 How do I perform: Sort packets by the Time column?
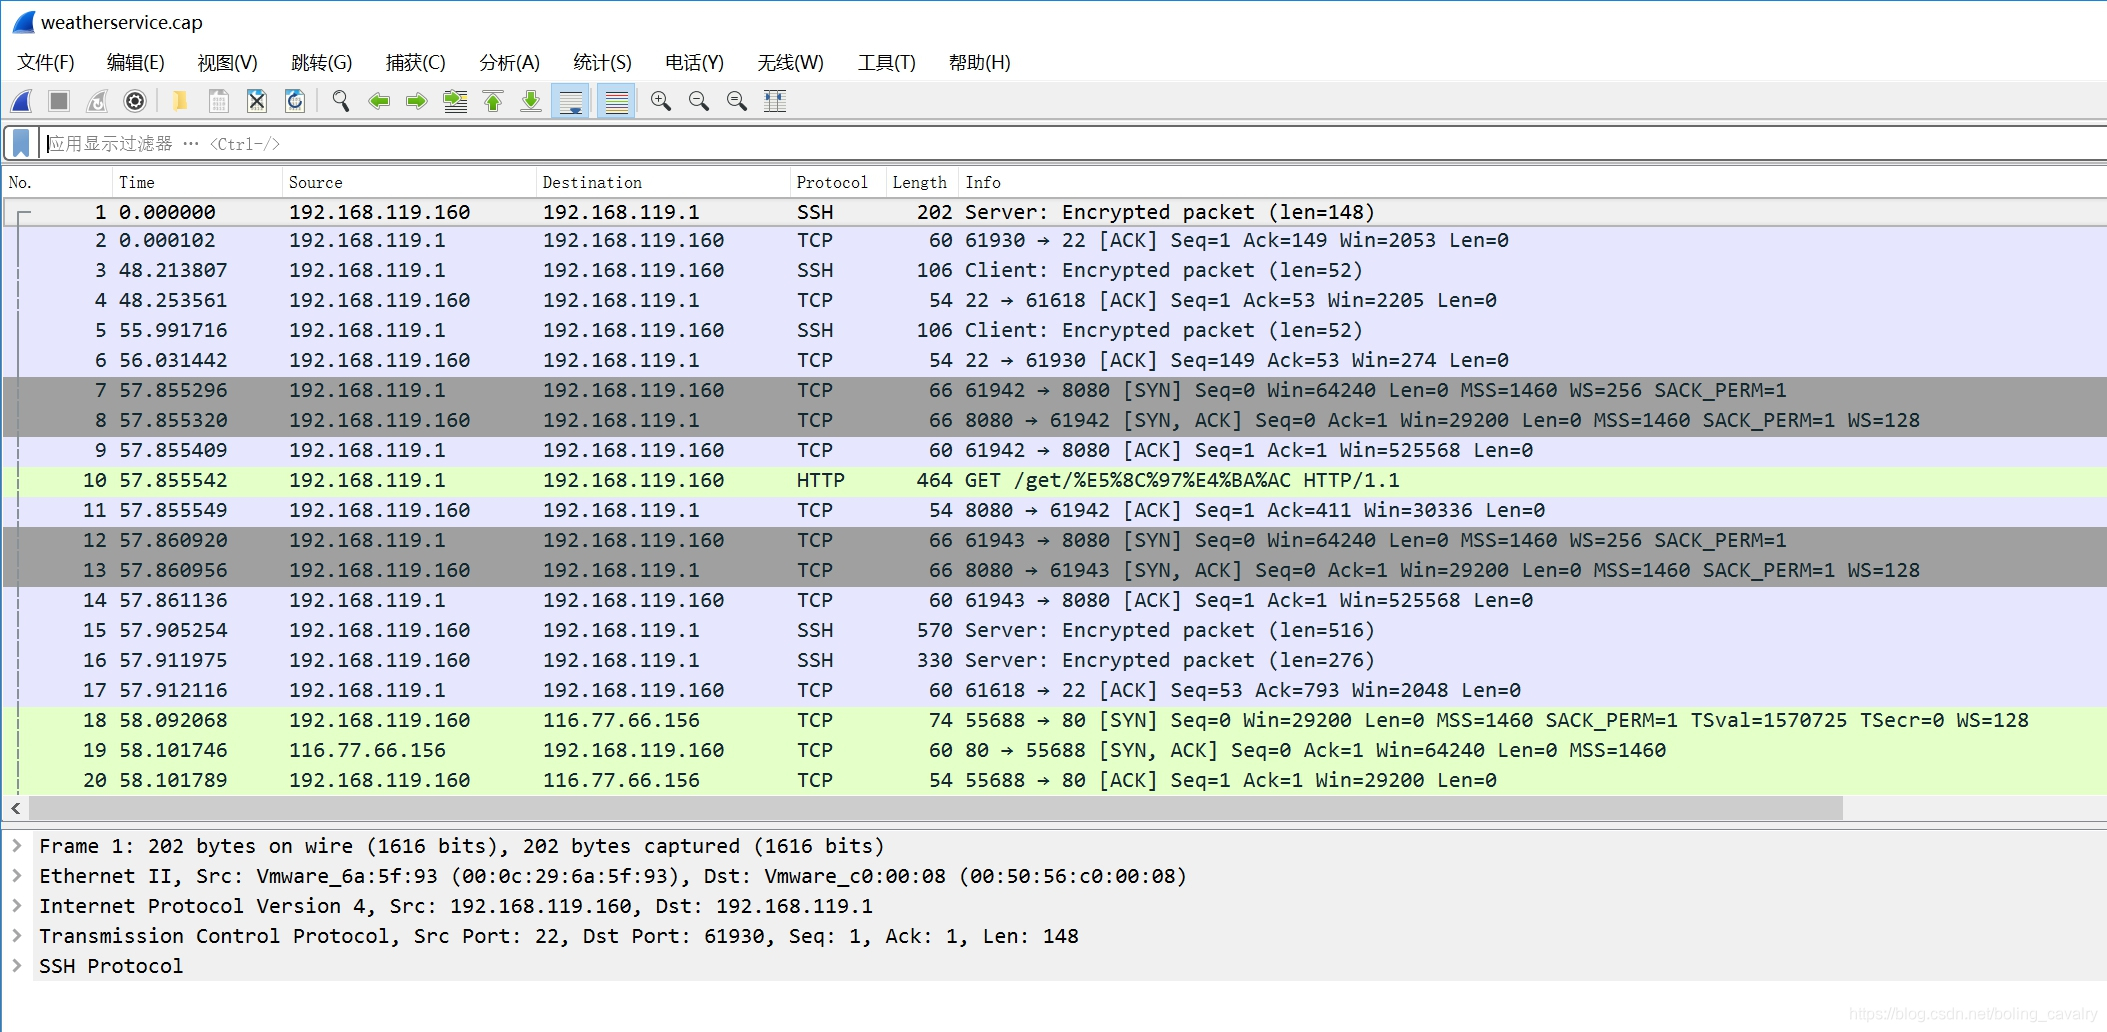tap(197, 182)
